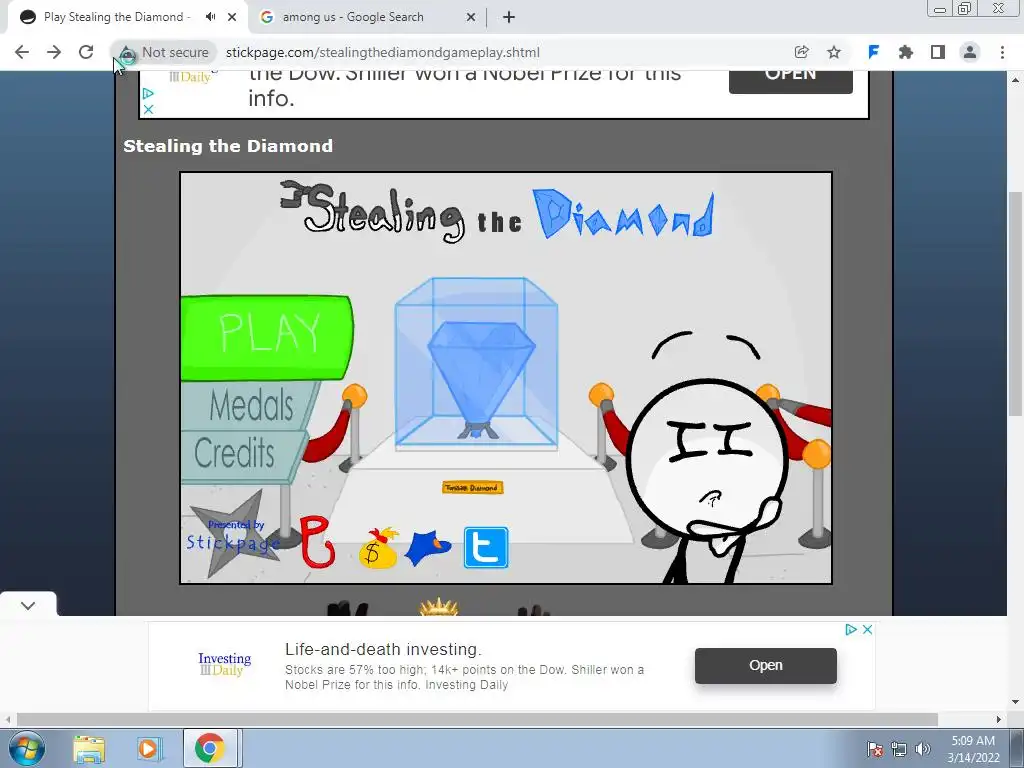The height and width of the screenshot is (768, 1024).
Task: Mute audio icon on Stealing tab
Action: point(210,17)
